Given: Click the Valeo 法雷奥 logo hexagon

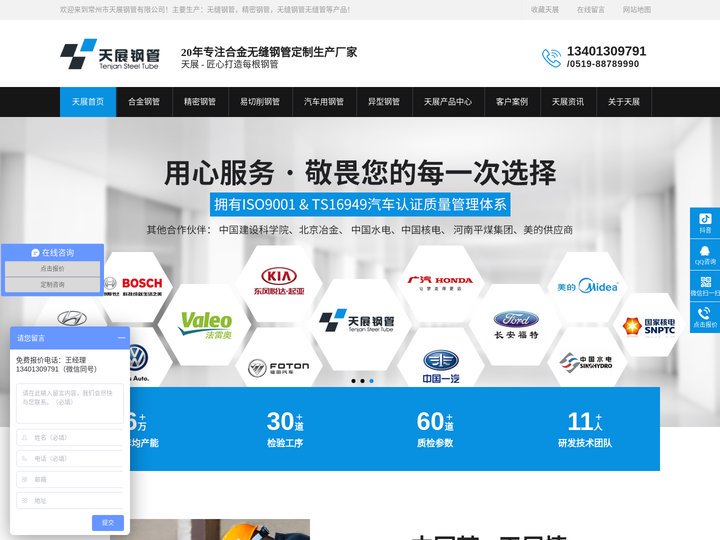Looking at the screenshot, I should click(205, 325).
